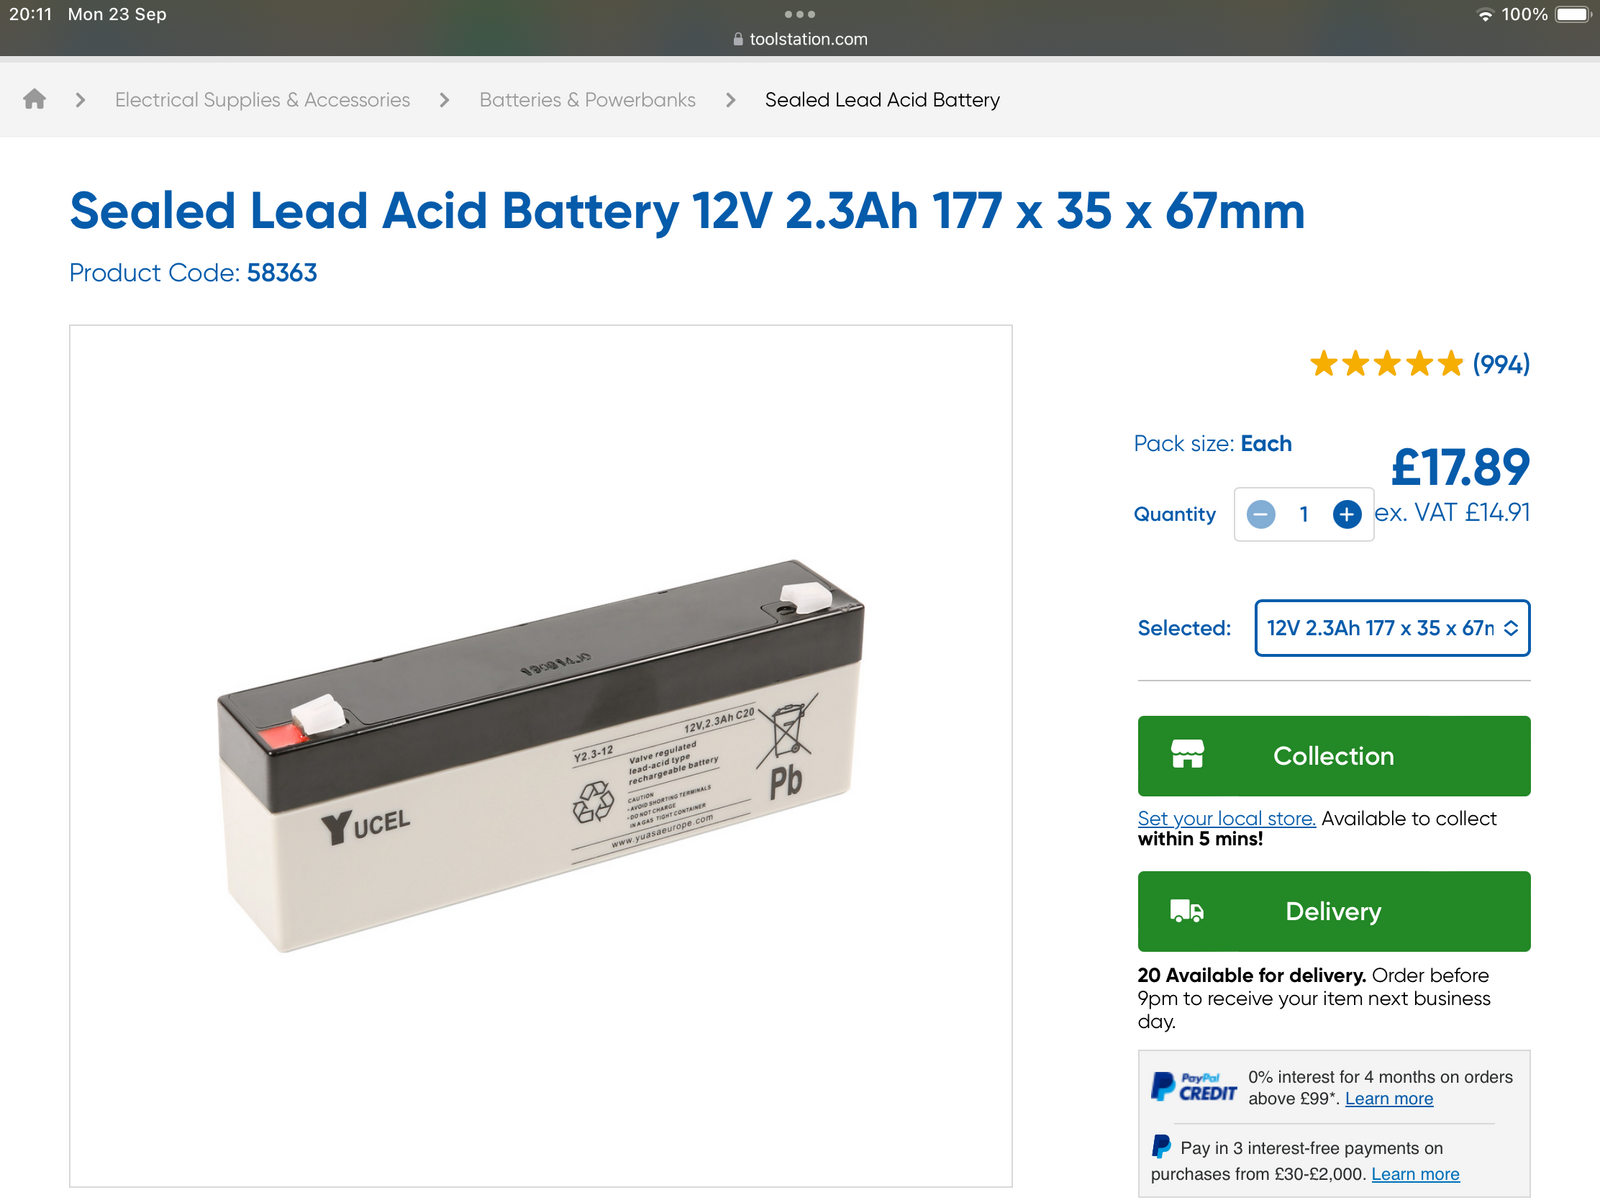Tap the PayPal Credit logo

pos(1193,1087)
